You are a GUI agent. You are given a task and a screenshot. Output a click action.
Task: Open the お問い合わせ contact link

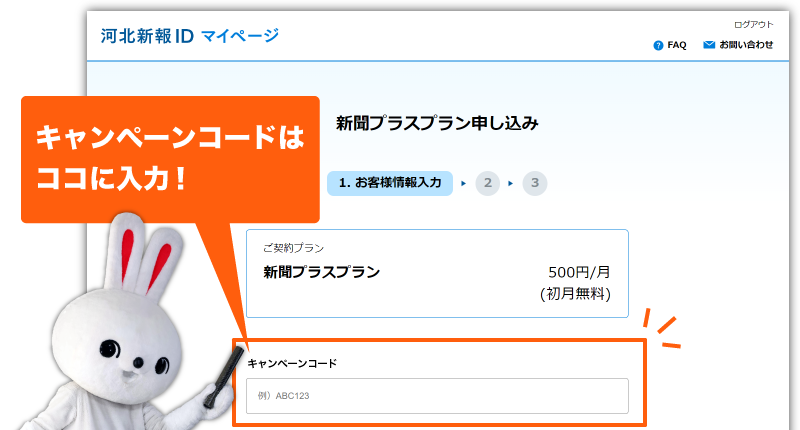746,45
